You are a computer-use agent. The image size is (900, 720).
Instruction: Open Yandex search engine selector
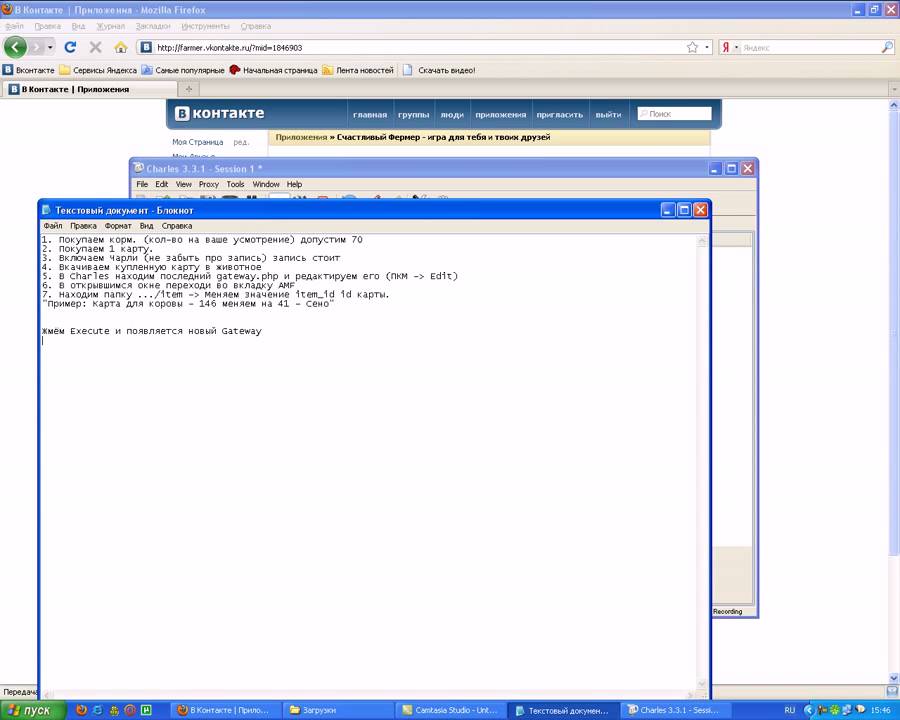coord(730,48)
